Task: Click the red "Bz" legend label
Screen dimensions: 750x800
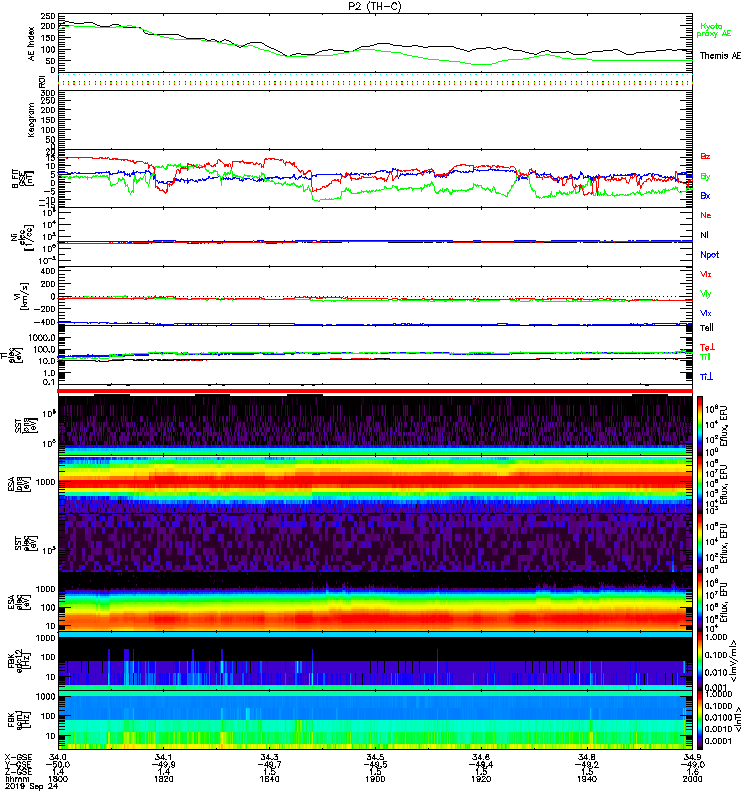Action: [x=705, y=156]
